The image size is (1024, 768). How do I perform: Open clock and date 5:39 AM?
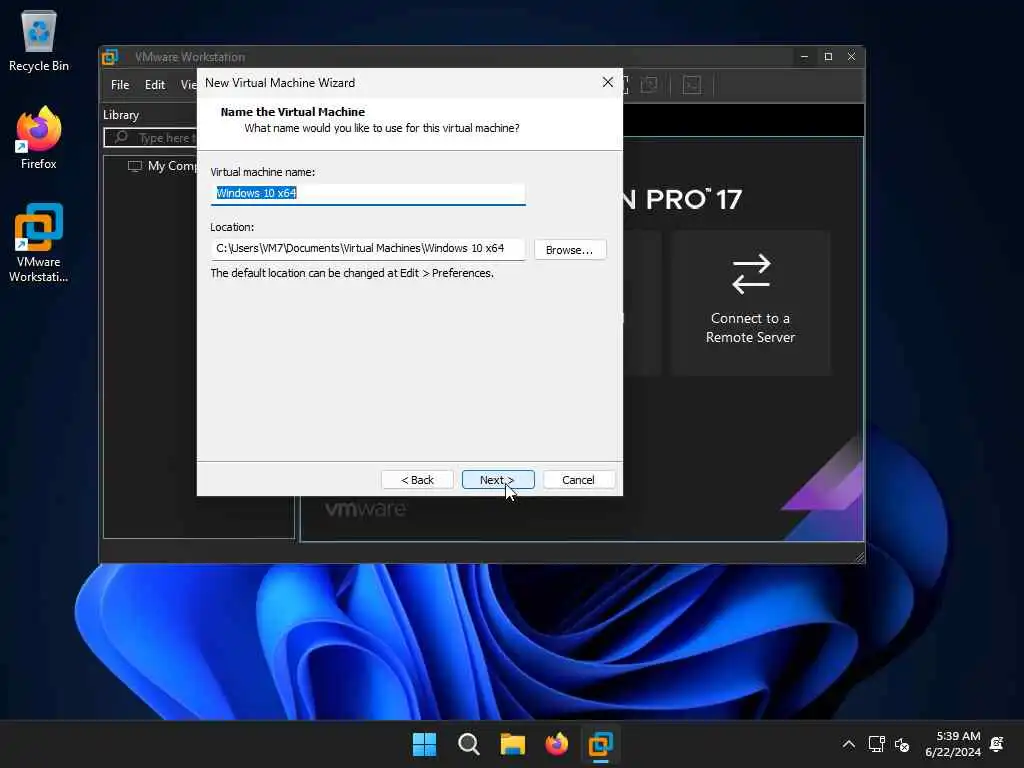point(953,744)
